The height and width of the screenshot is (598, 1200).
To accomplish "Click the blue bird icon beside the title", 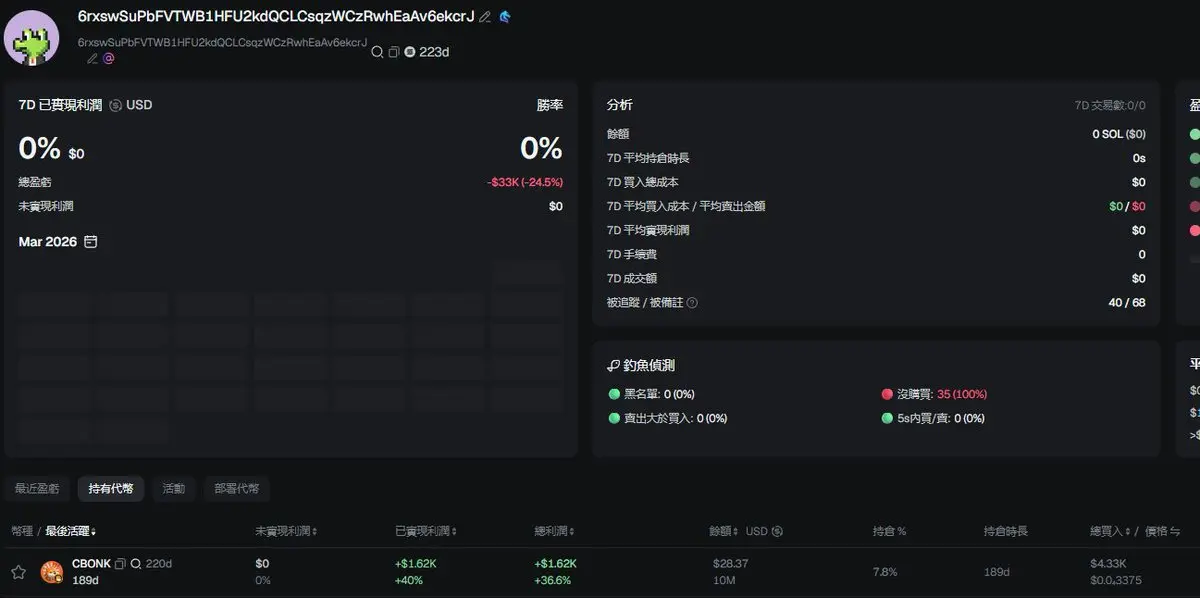I will (505, 17).
